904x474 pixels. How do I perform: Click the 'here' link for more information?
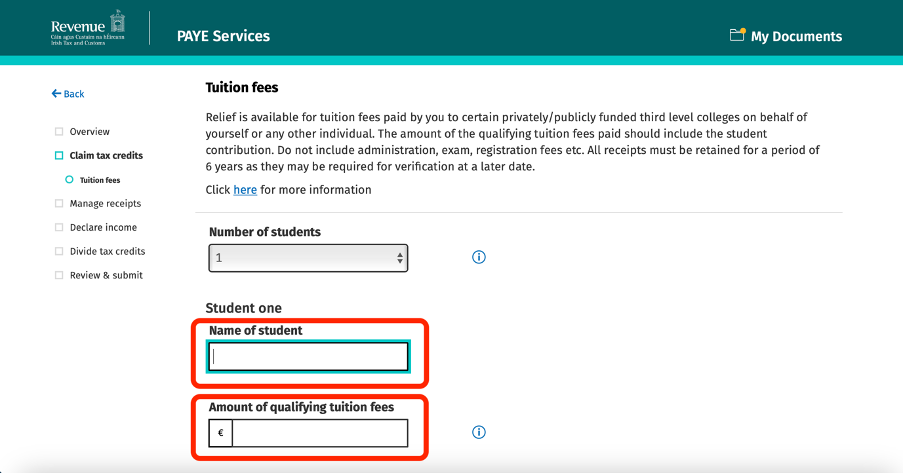tap(245, 190)
